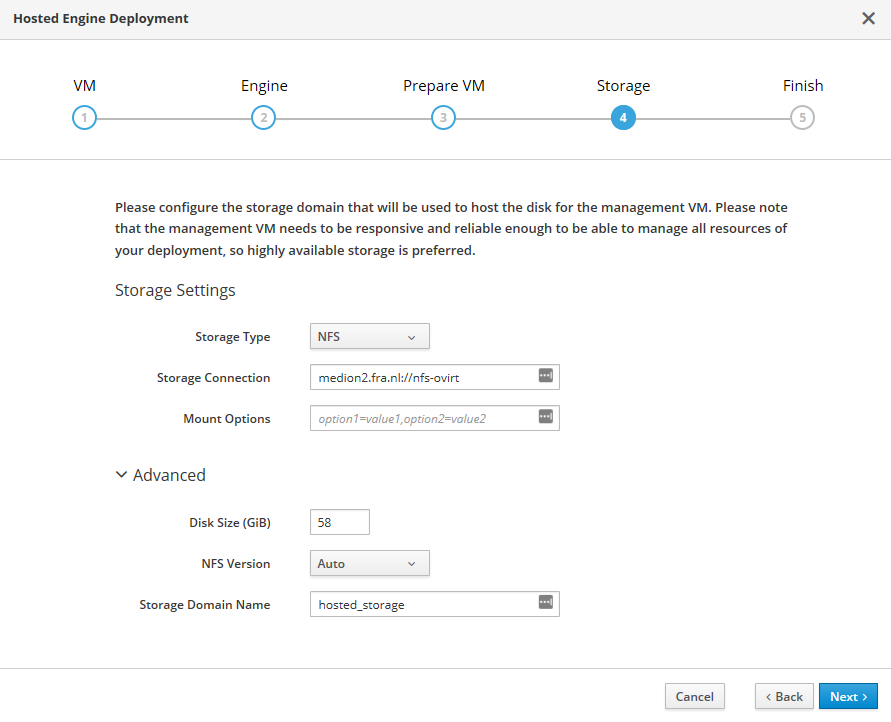This screenshot has height=722, width=891.
Task: Close the Hosted Engine Deployment dialog
Action: (868, 19)
